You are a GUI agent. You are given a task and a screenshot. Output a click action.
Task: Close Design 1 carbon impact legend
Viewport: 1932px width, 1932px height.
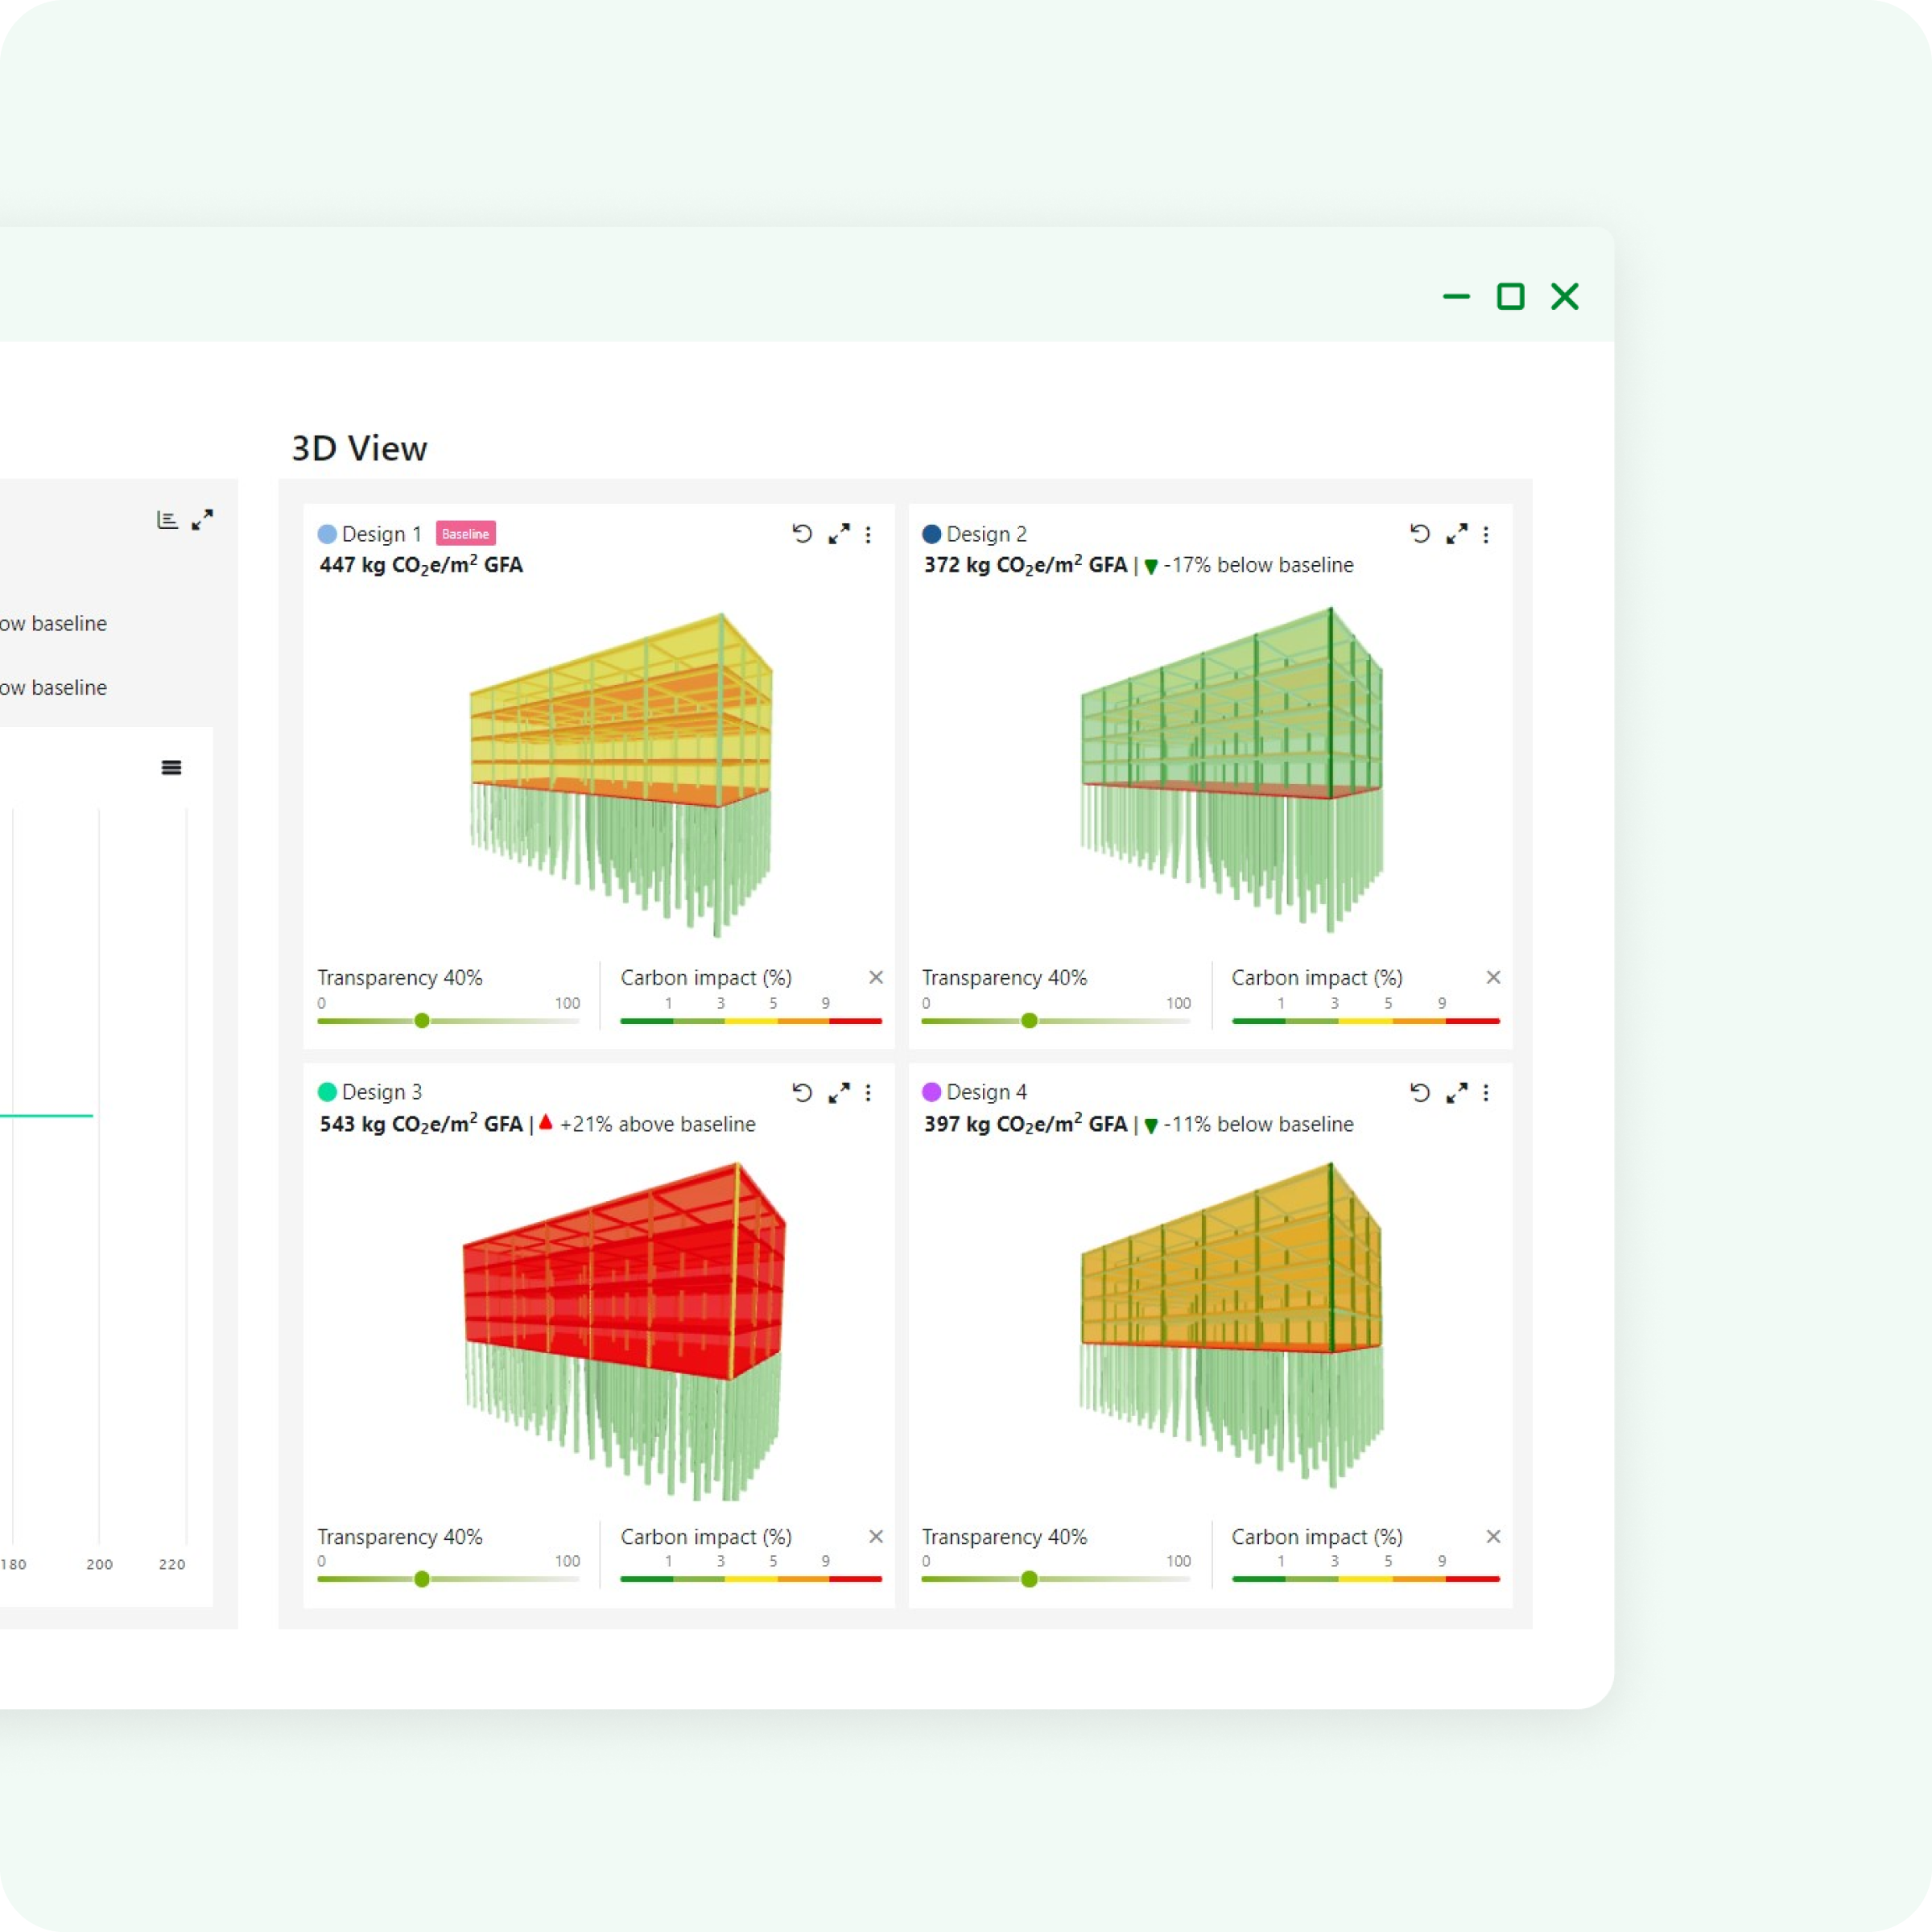876,977
